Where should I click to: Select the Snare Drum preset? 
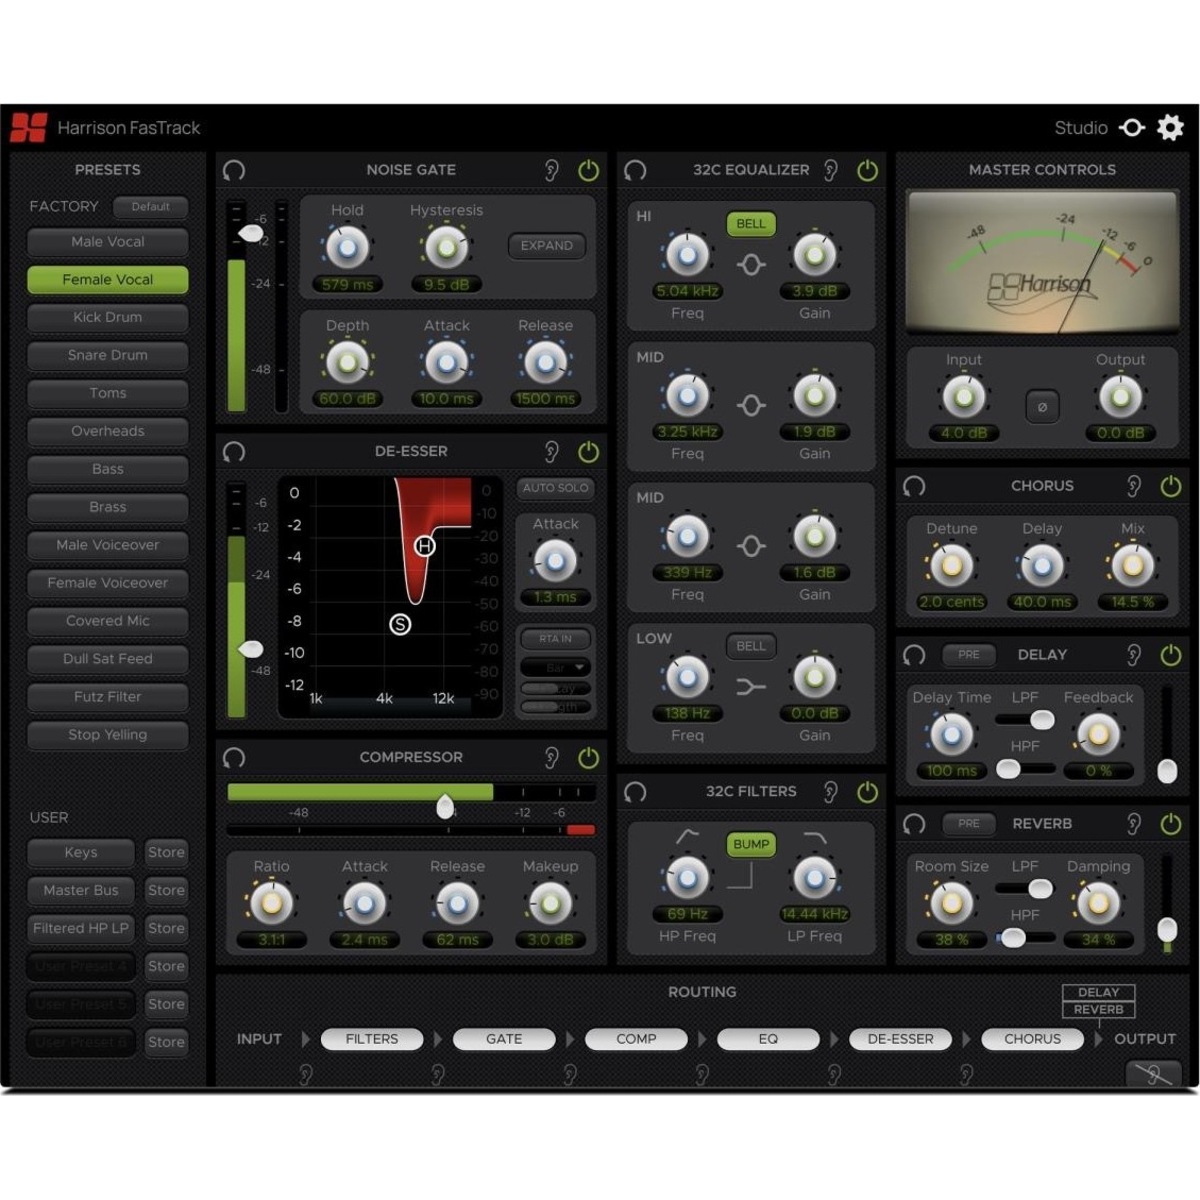(x=108, y=356)
